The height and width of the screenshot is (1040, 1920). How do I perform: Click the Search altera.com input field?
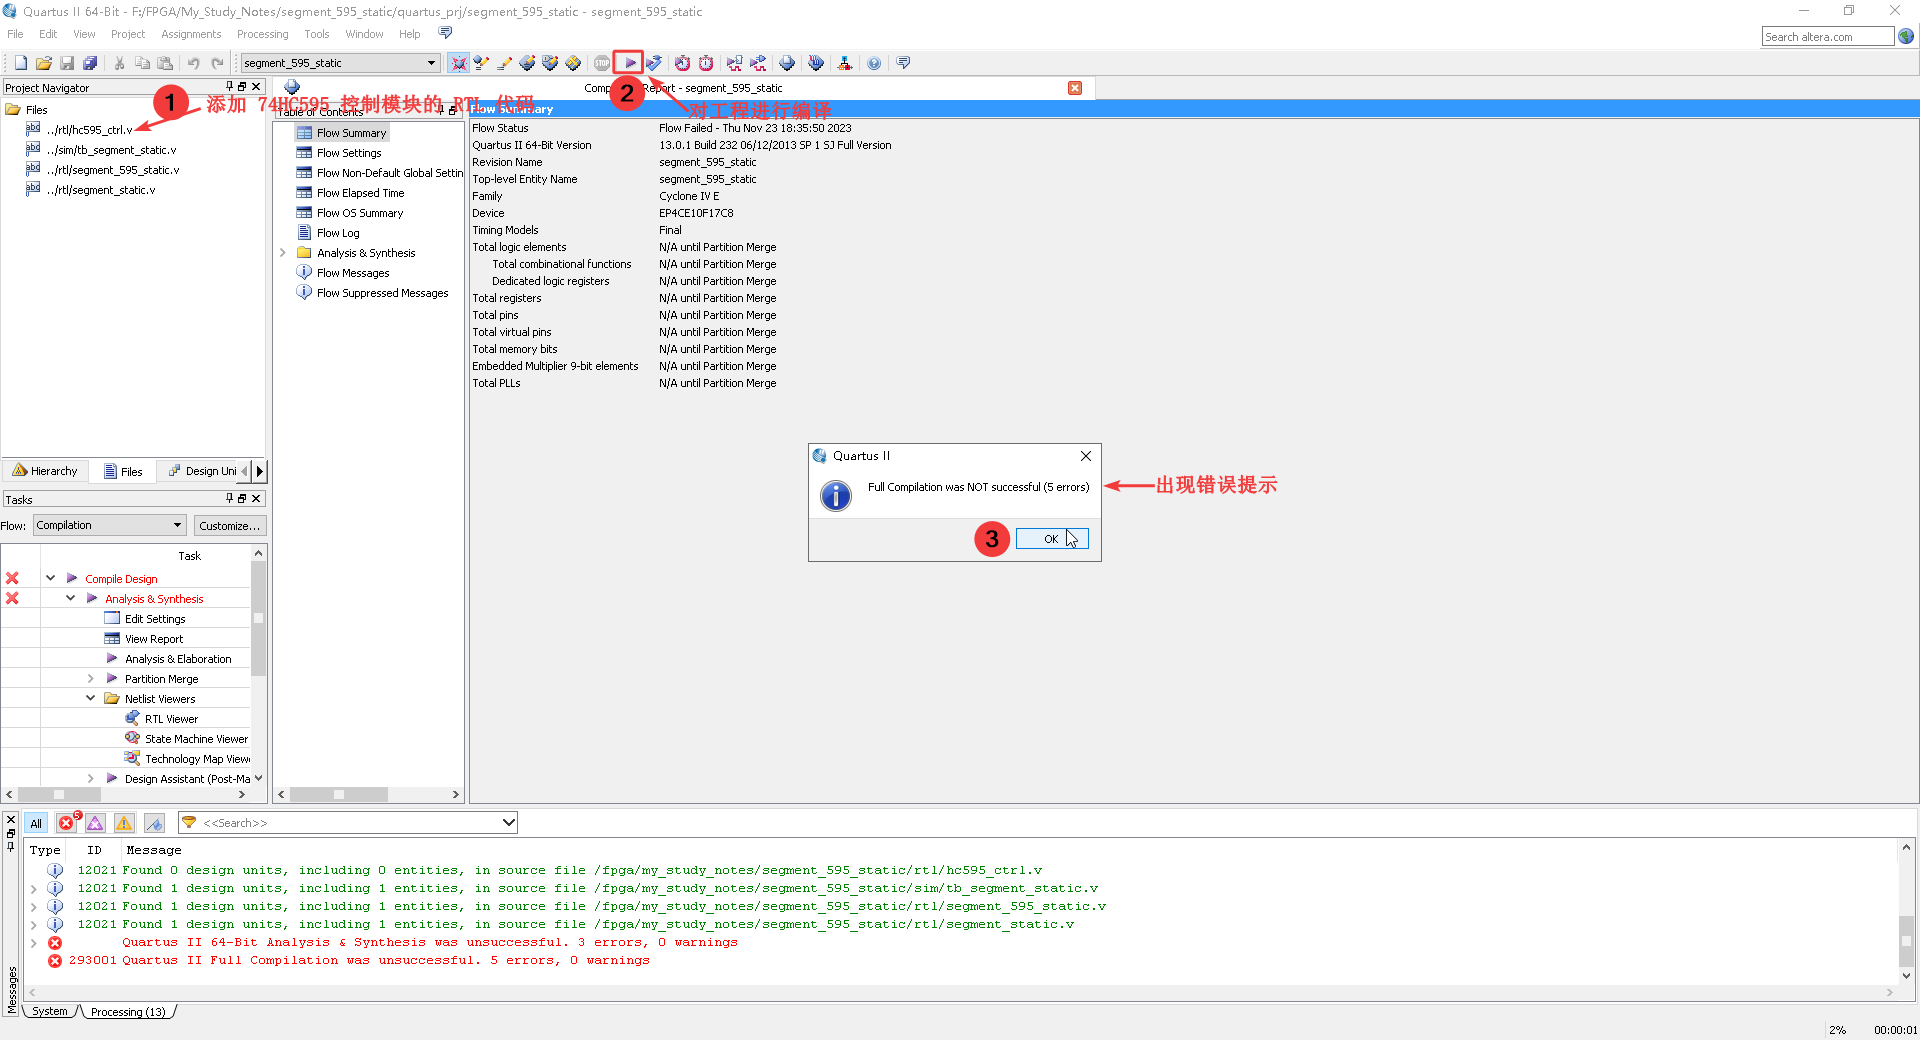(x=1827, y=37)
